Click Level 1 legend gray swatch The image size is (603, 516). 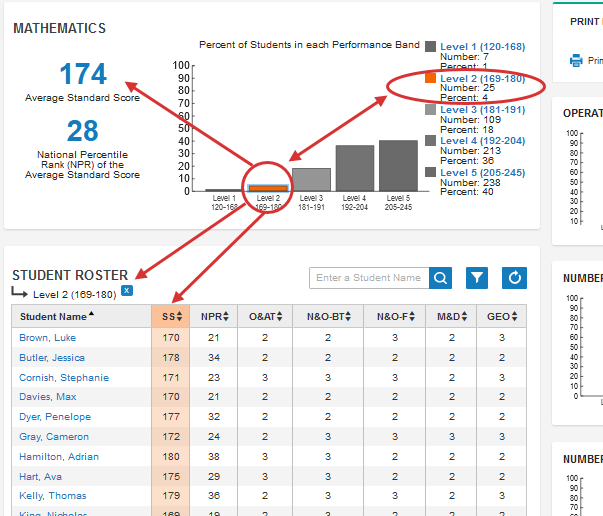(x=430, y=47)
